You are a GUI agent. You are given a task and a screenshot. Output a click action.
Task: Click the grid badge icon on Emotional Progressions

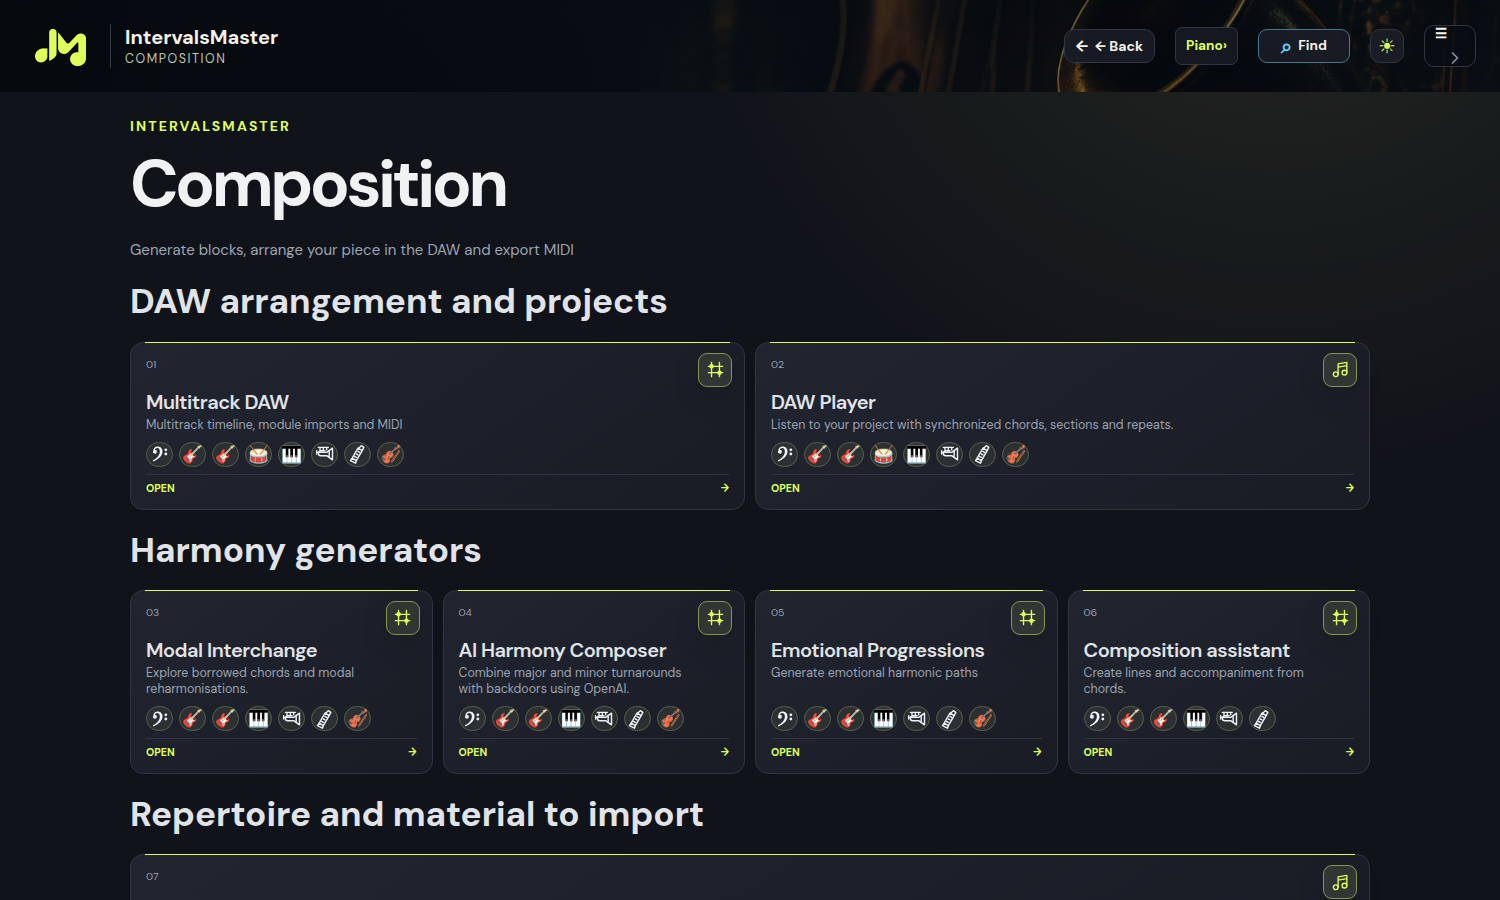(1027, 618)
